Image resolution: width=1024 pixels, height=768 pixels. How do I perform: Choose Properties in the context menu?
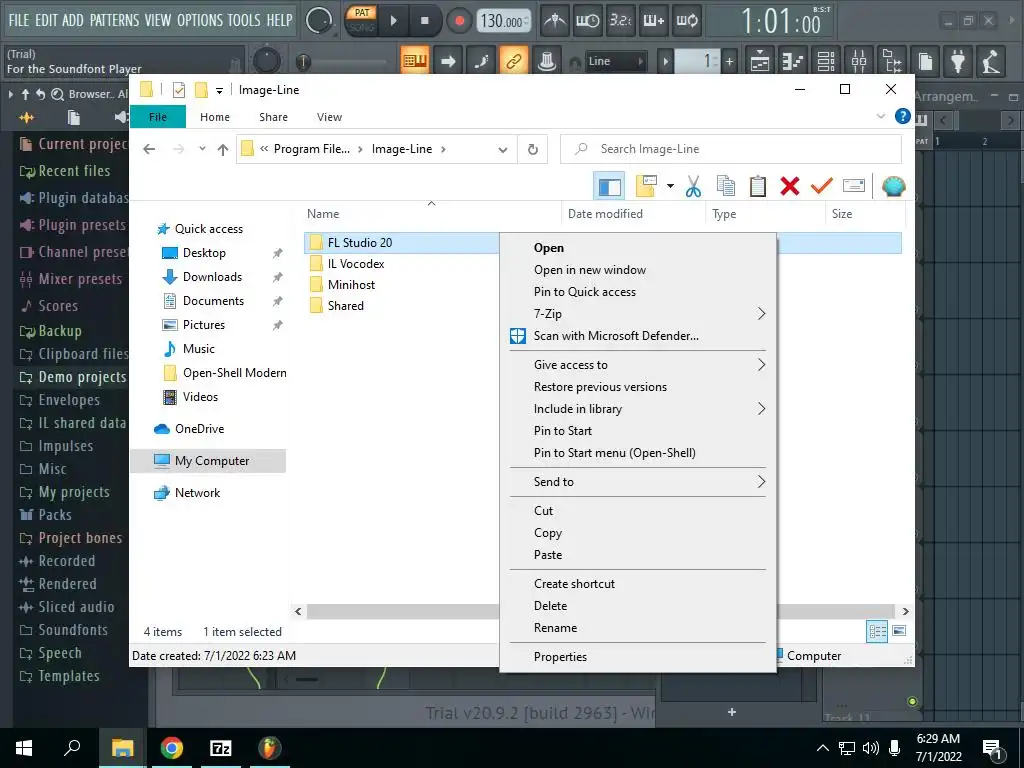tap(637, 656)
